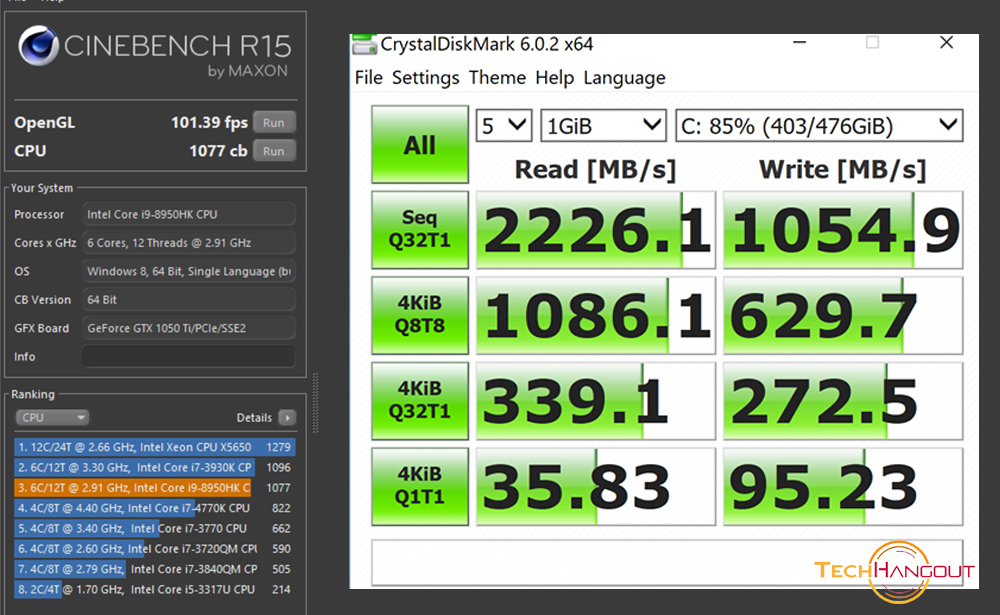Open Settings menu in CrystalDiskMark
1000x615 pixels.
425,78
